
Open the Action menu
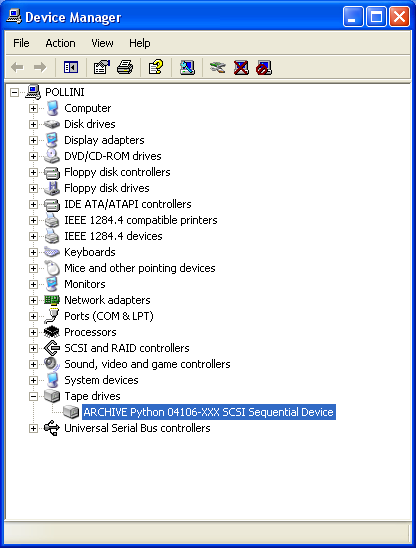60,43
